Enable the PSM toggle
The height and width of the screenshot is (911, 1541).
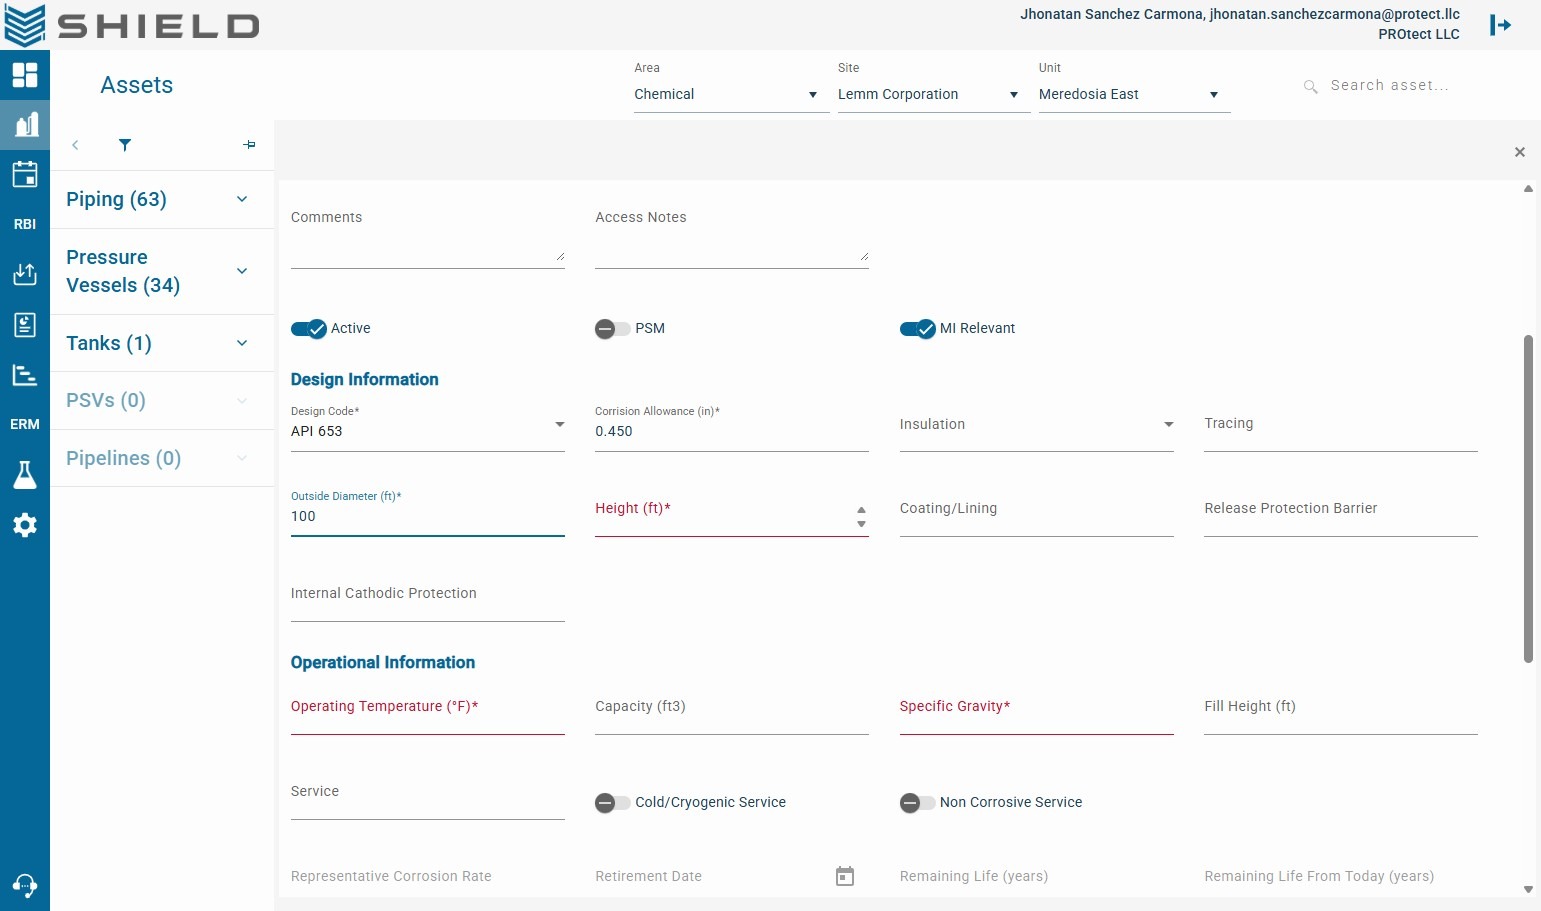pos(613,329)
